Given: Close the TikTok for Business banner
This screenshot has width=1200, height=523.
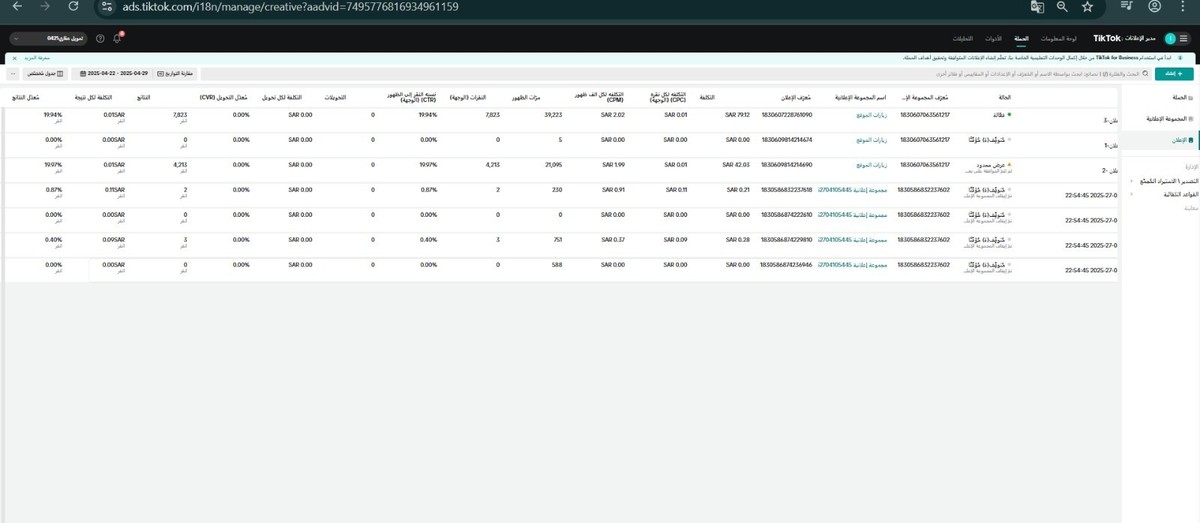Looking at the screenshot, I should (x=14, y=59).
